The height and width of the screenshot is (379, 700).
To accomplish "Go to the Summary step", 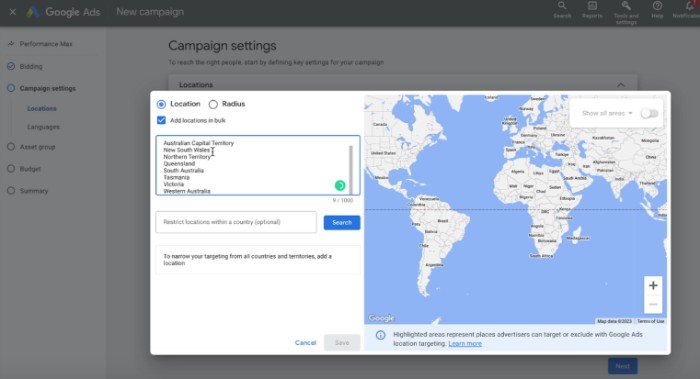I will (x=34, y=191).
